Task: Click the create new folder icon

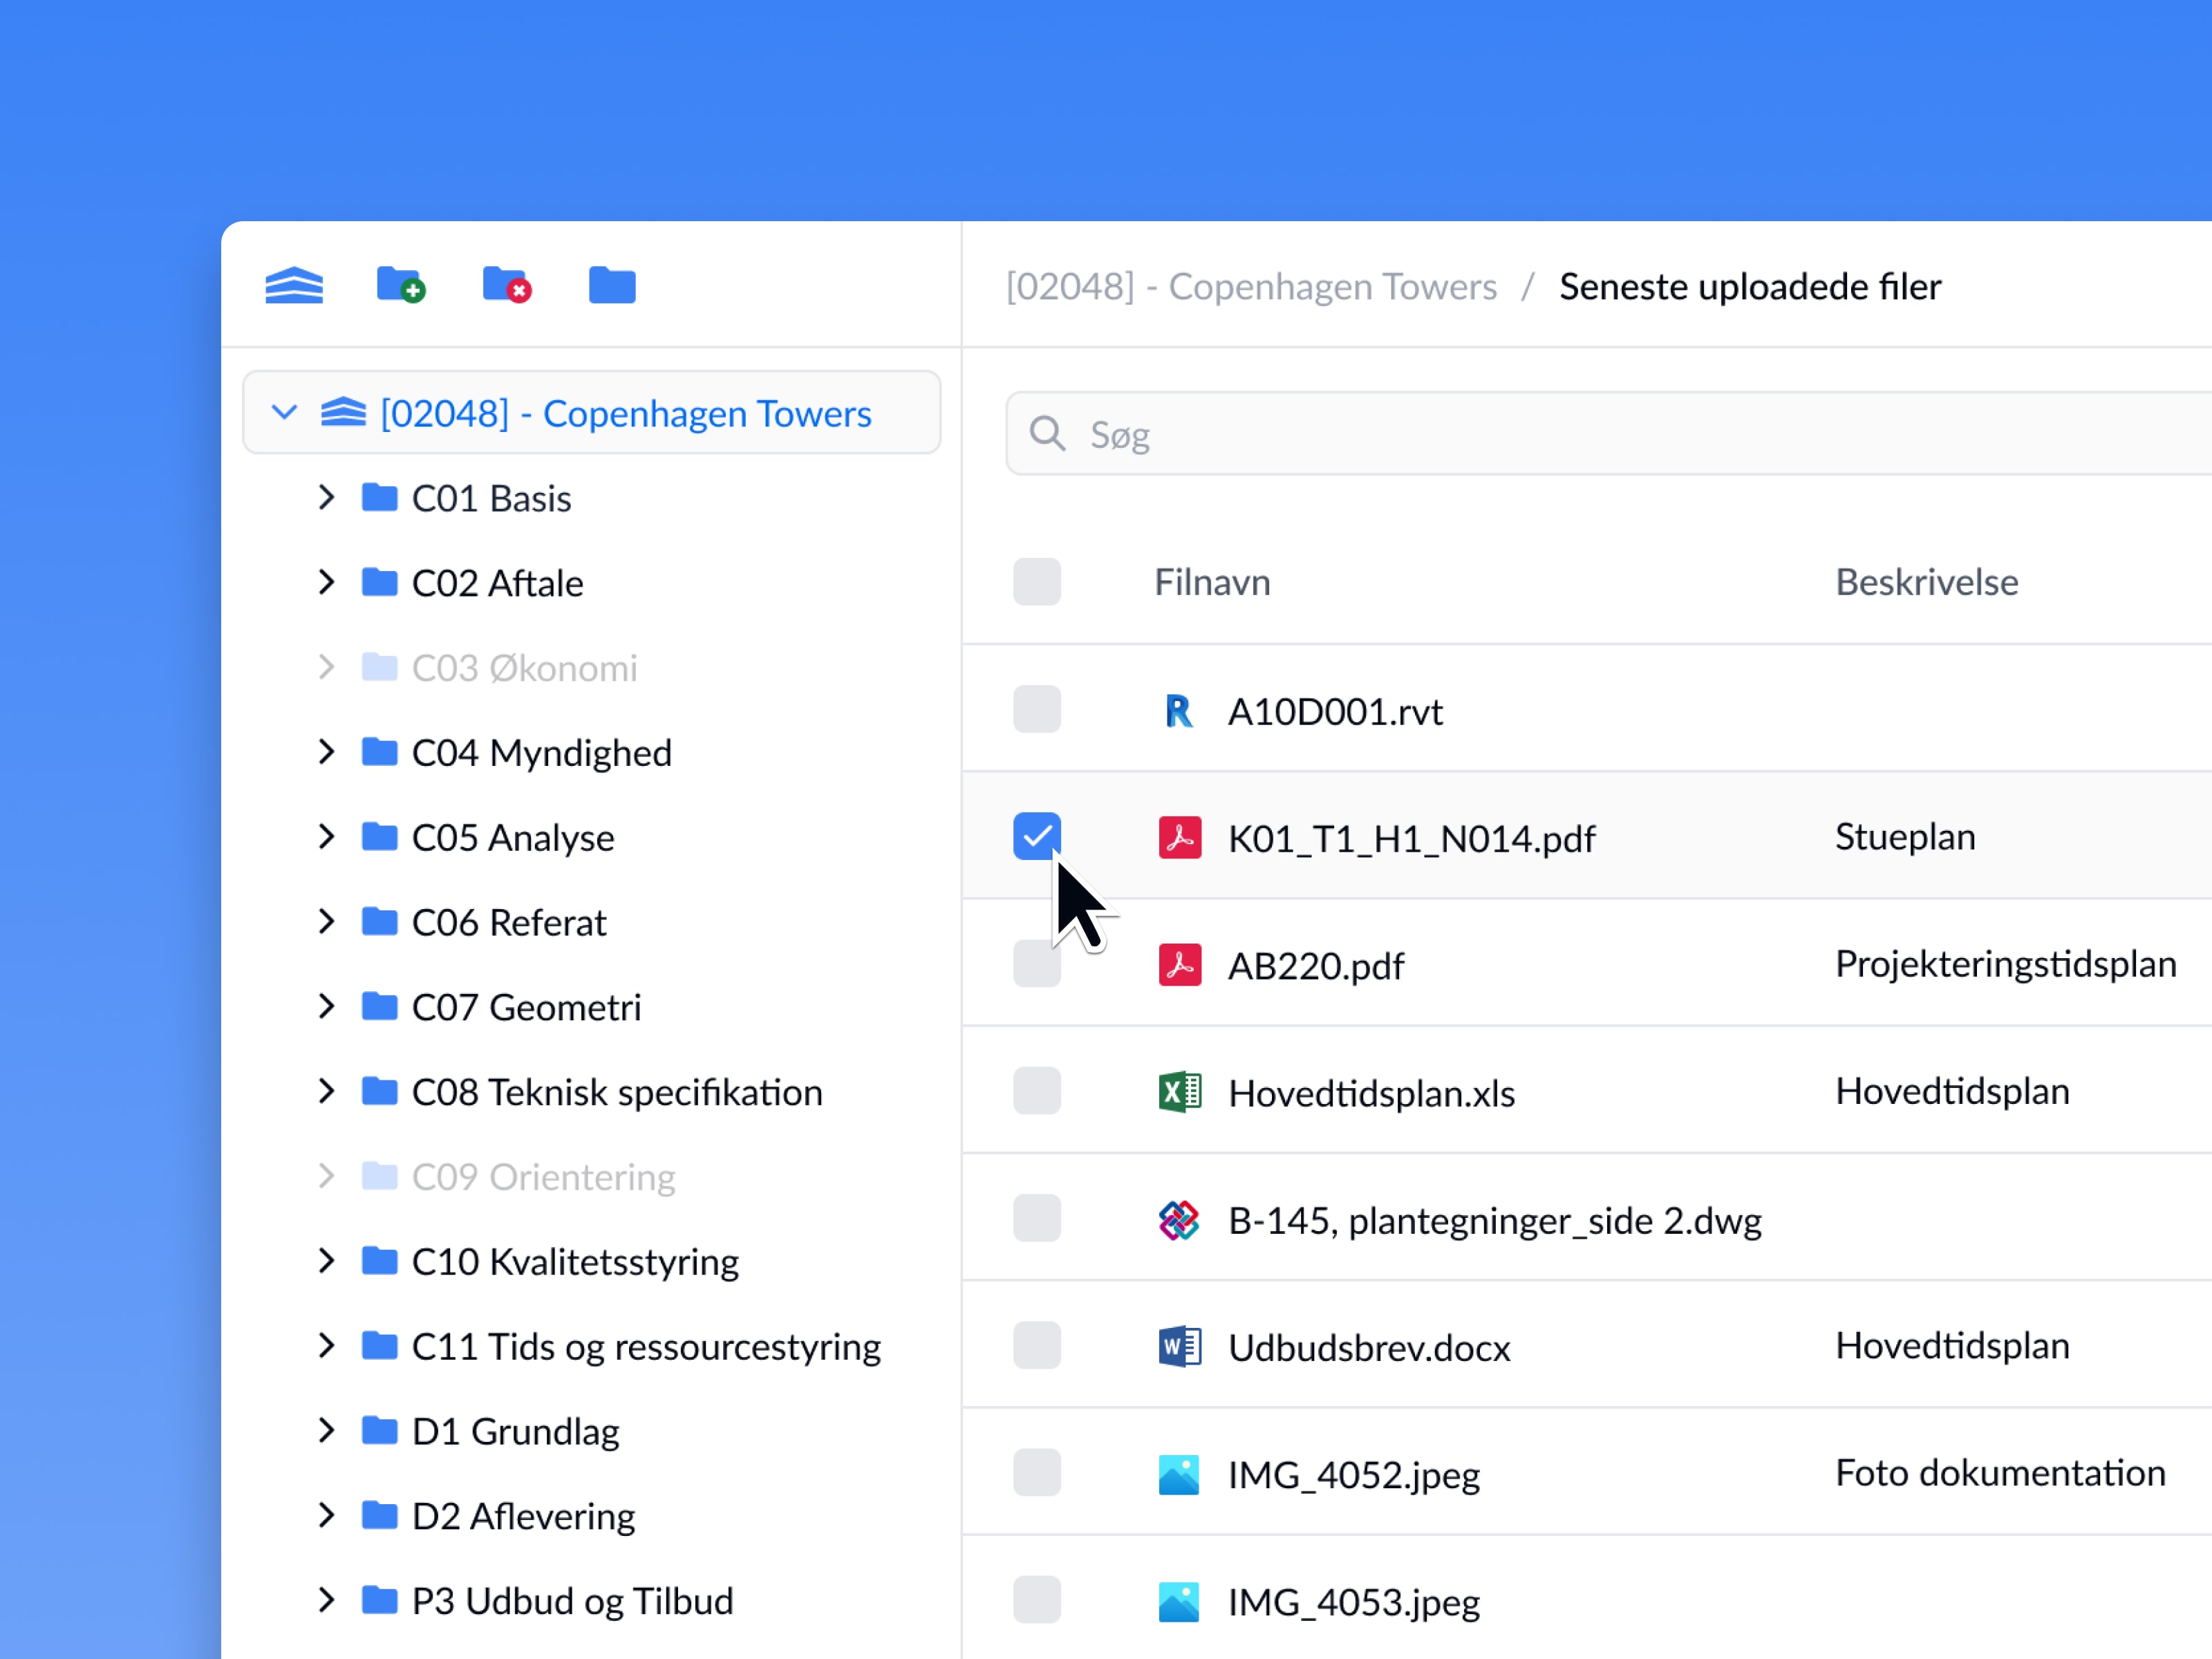Action: pyautogui.click(x=401, y=285)
